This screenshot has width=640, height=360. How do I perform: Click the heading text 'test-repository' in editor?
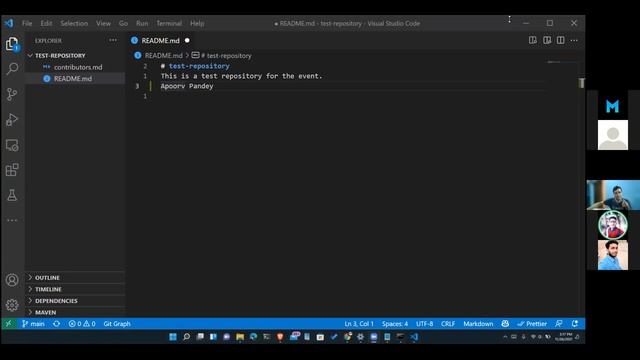199,66
